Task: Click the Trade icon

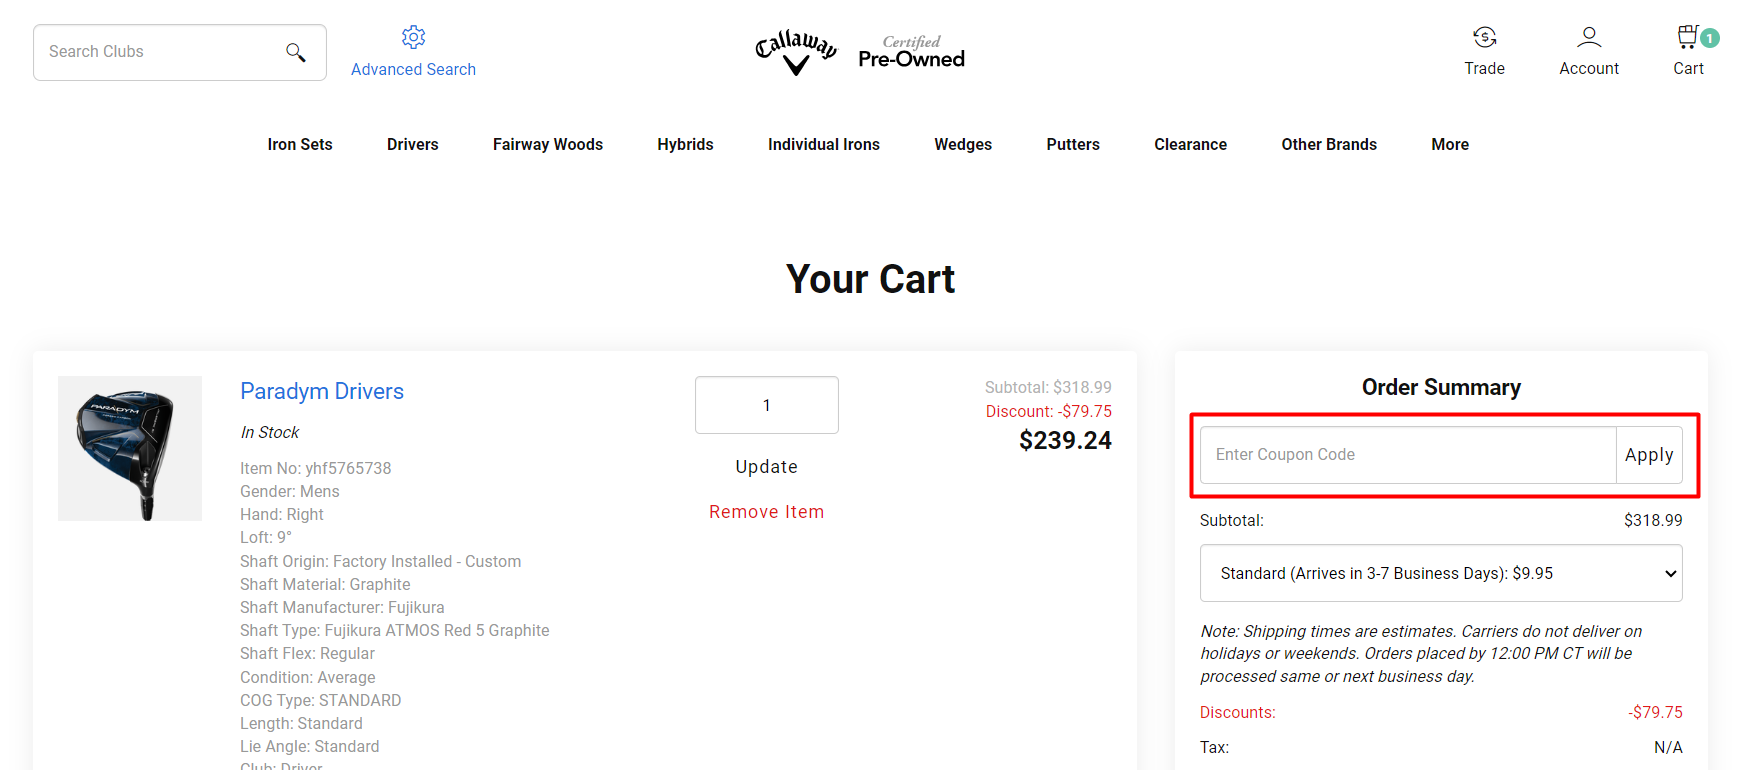Action: tap(1484, 37)
